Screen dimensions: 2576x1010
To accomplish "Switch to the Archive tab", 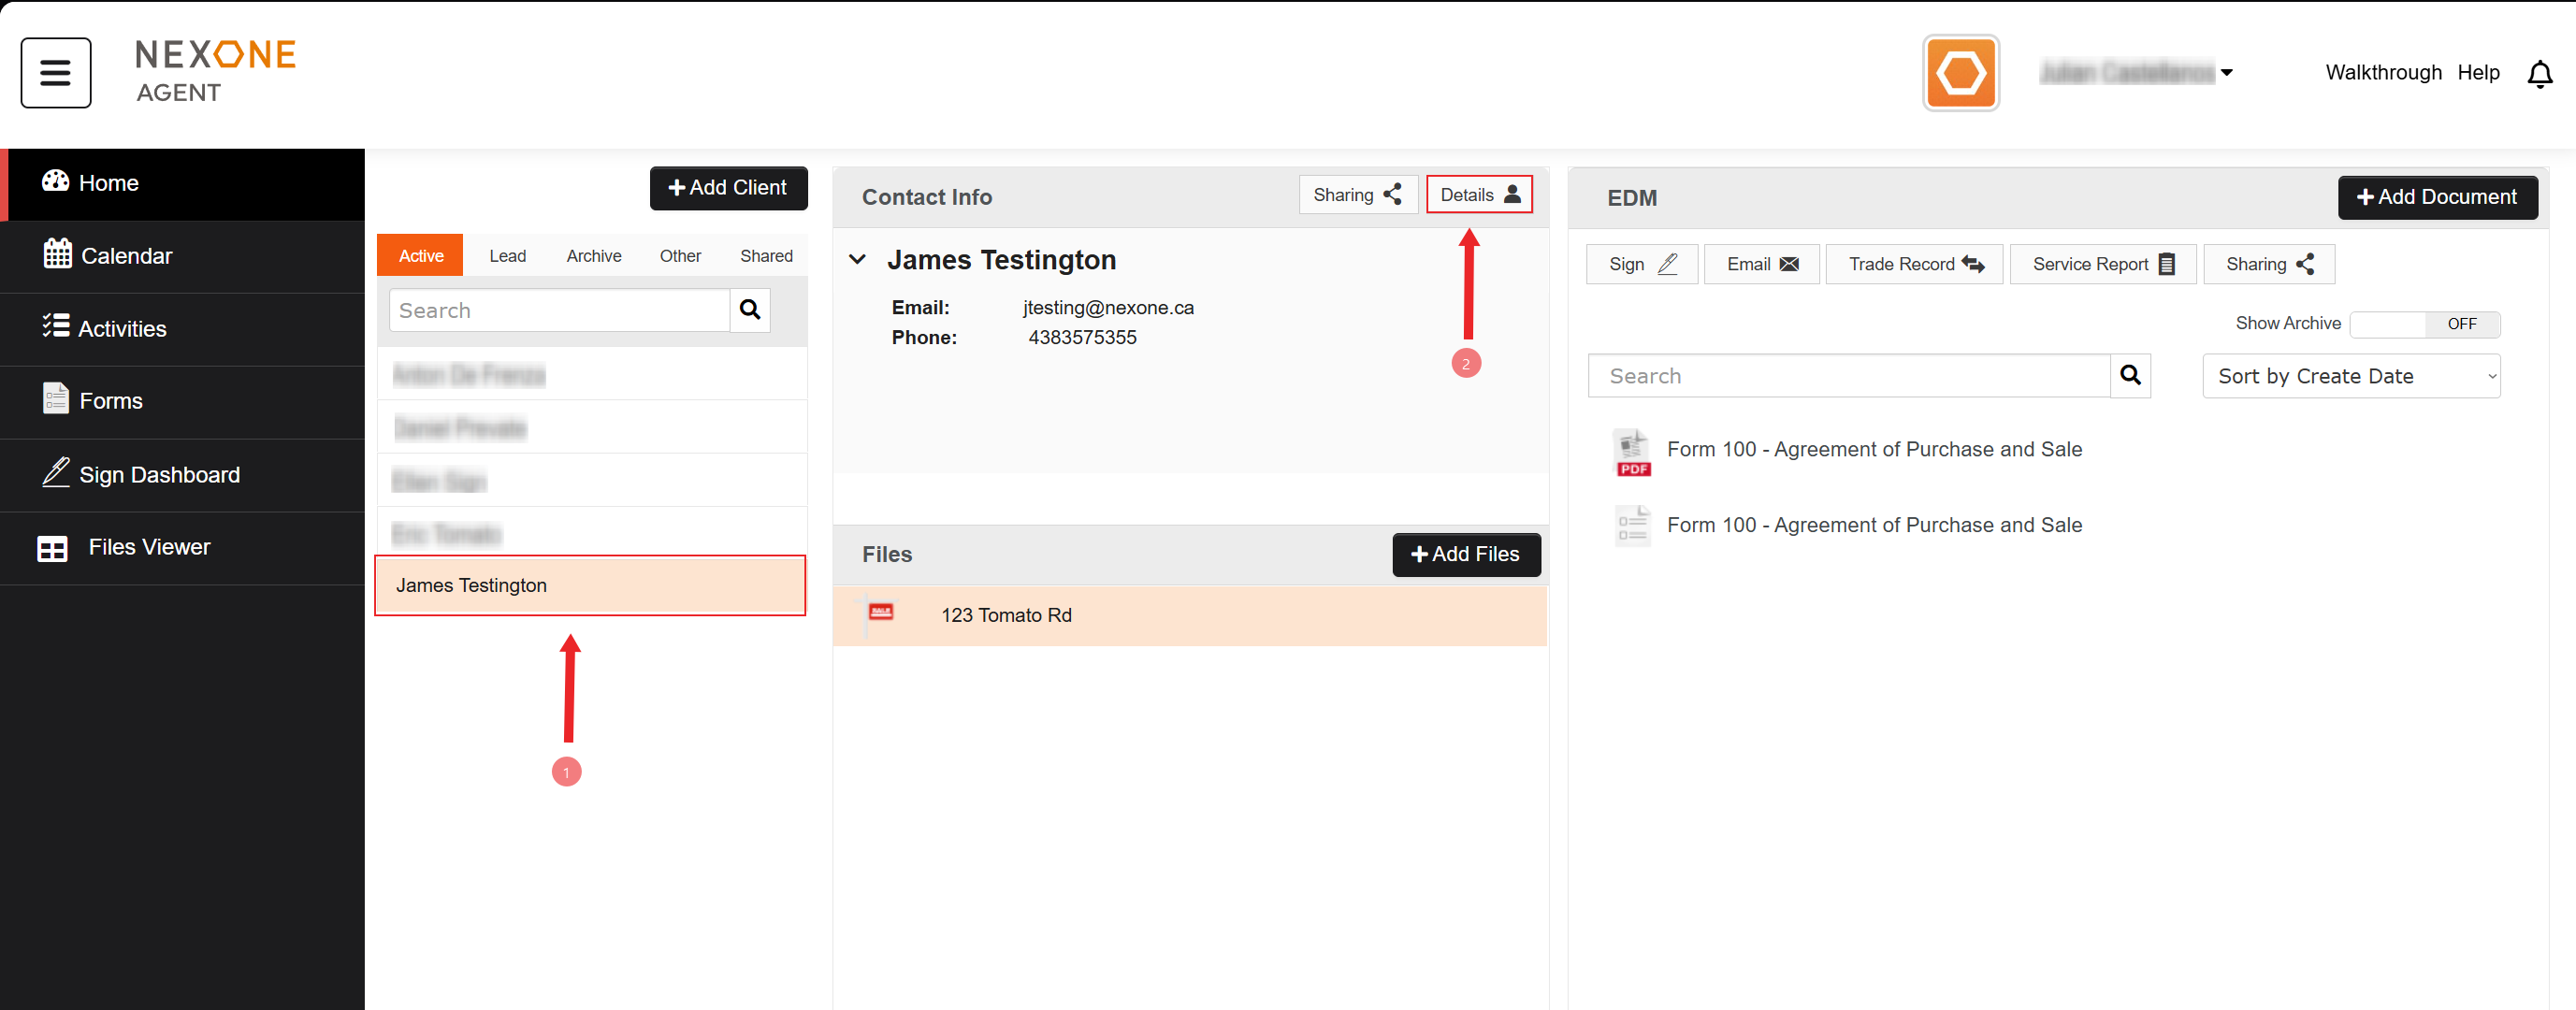I will click(x=593, y=256).
